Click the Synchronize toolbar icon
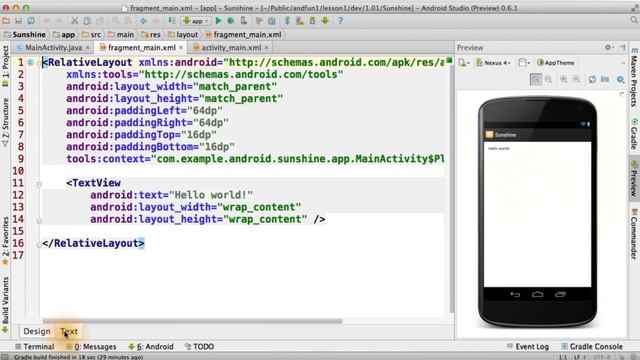 pyautogui.click(x=31, y=20)
